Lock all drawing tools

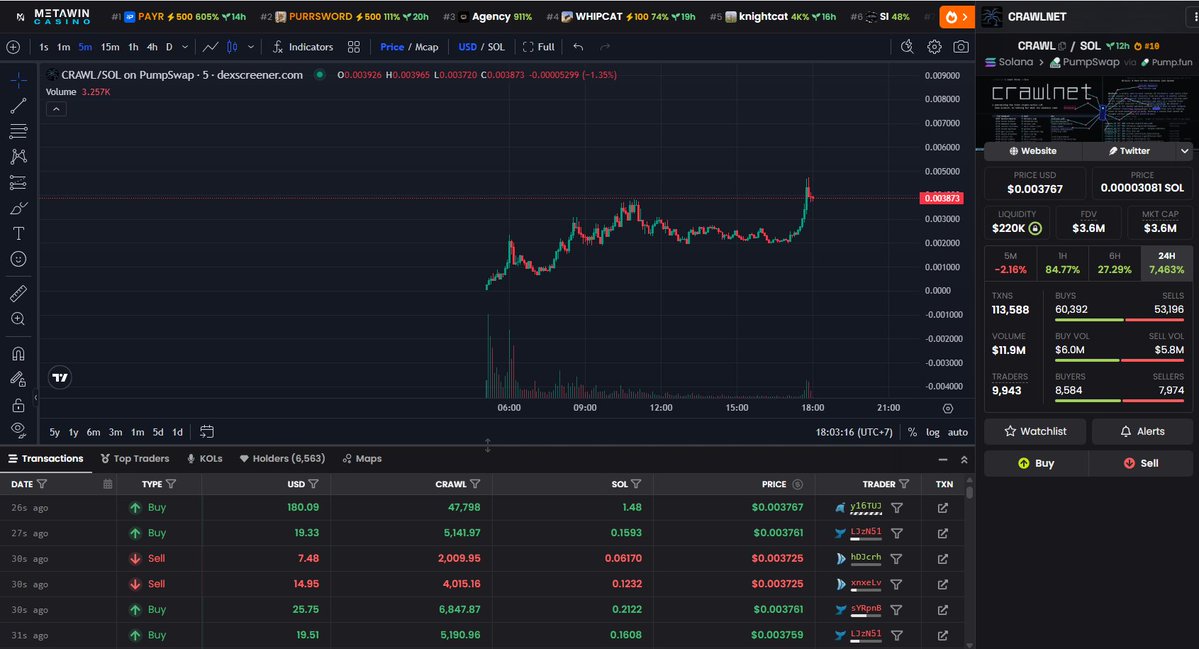18,404
